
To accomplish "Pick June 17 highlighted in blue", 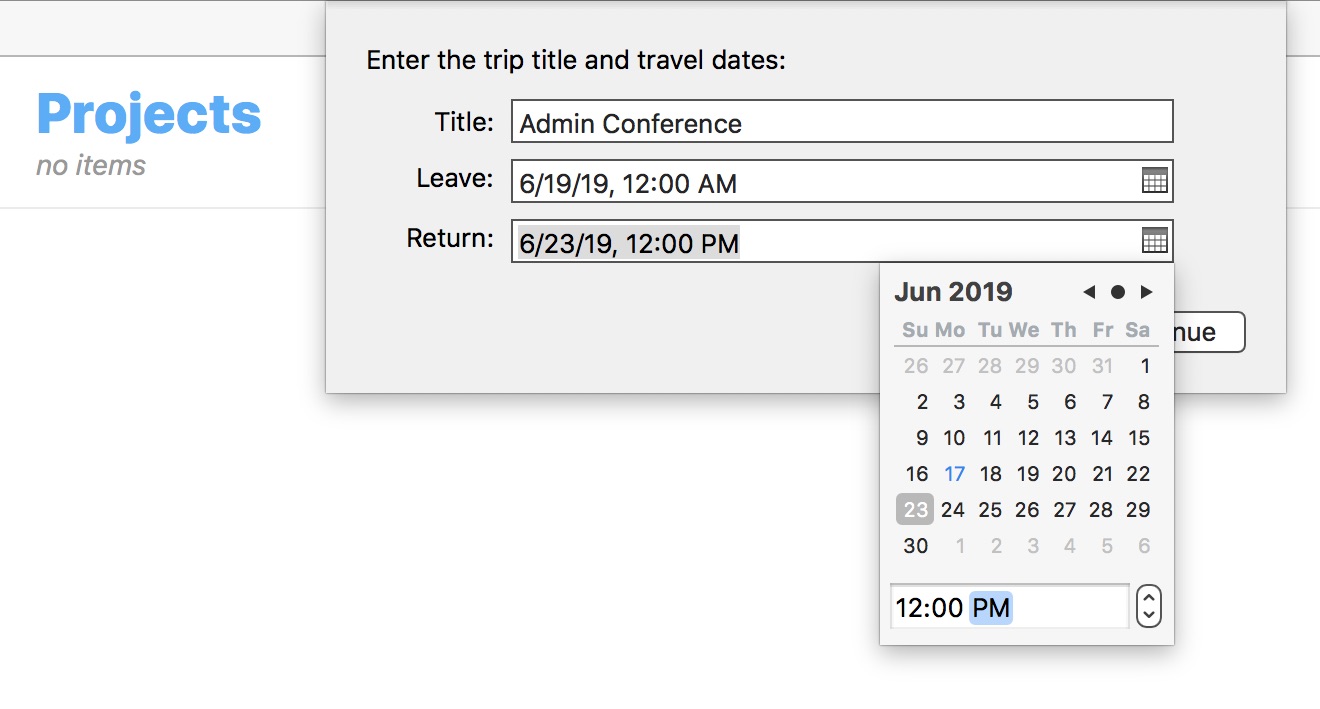I will coord(954,474).
